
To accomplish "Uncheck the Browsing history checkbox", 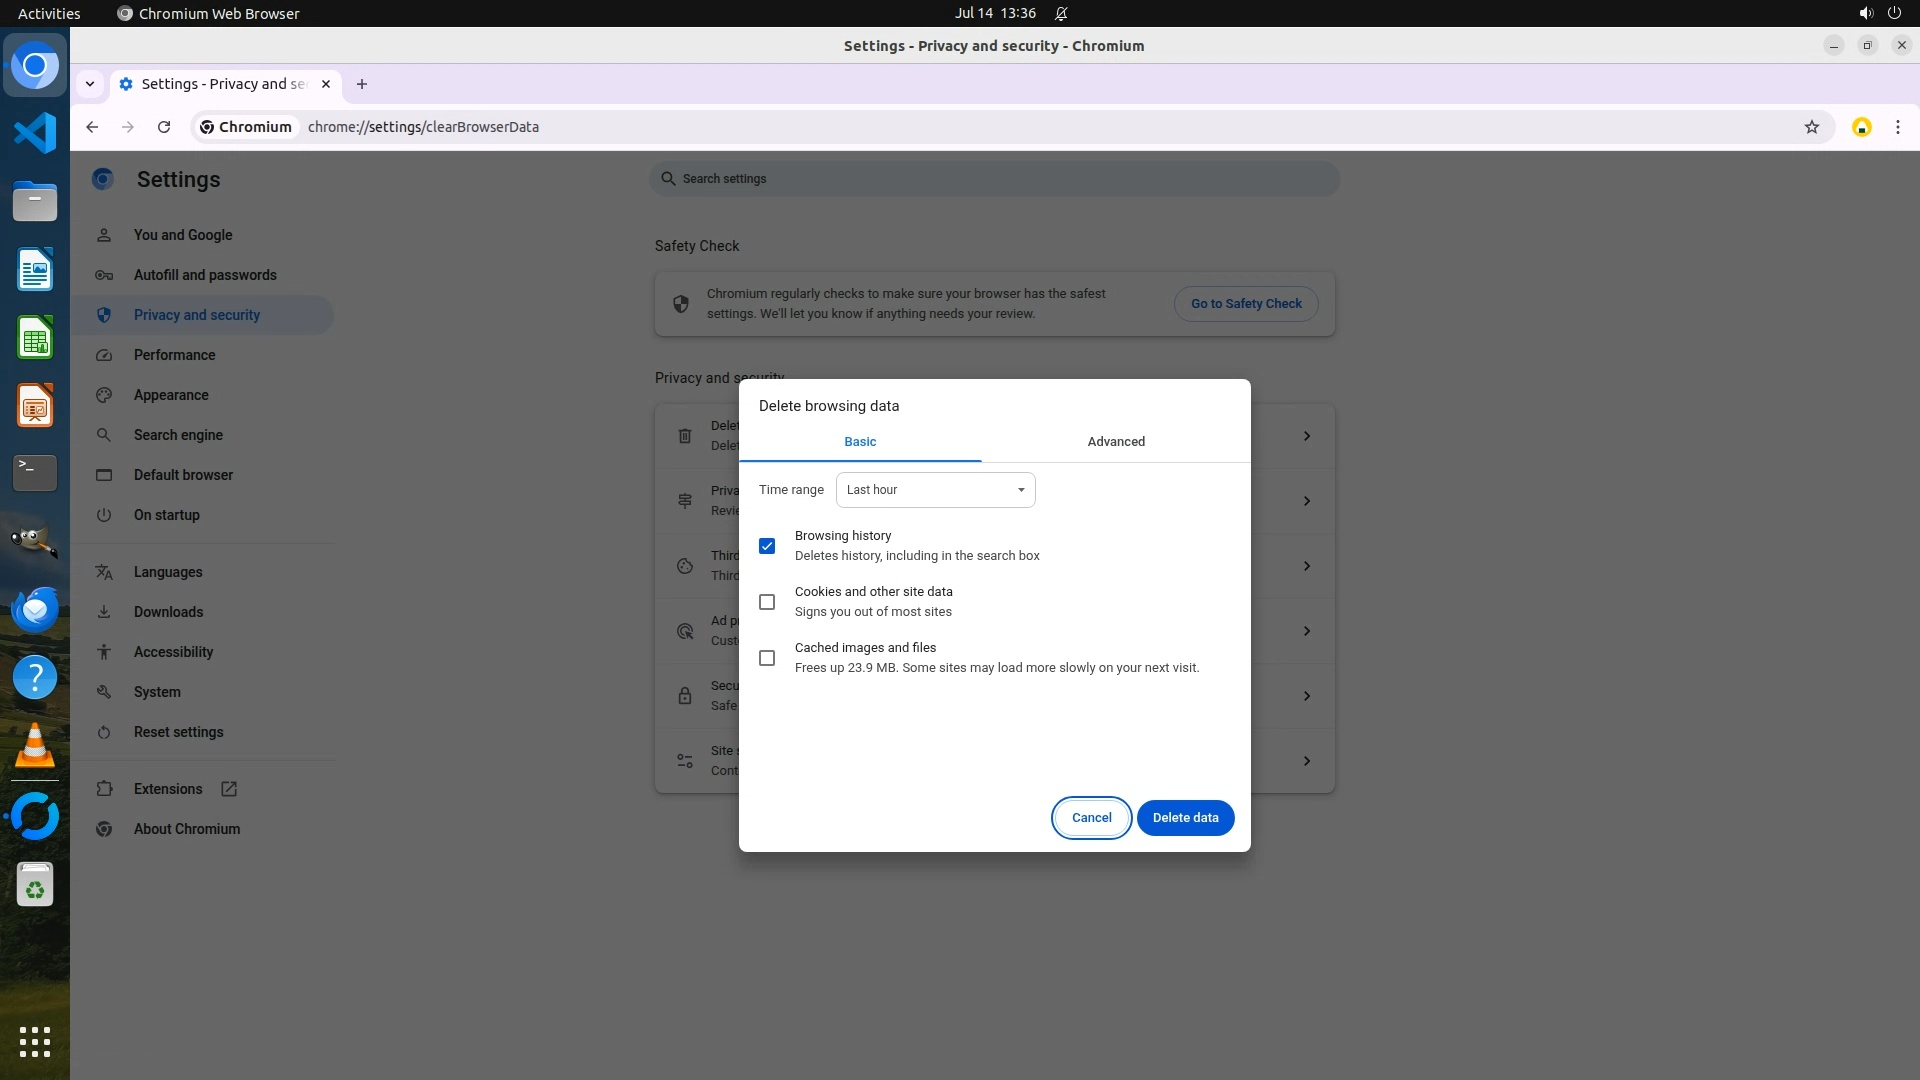I will (x=767, y=546).
